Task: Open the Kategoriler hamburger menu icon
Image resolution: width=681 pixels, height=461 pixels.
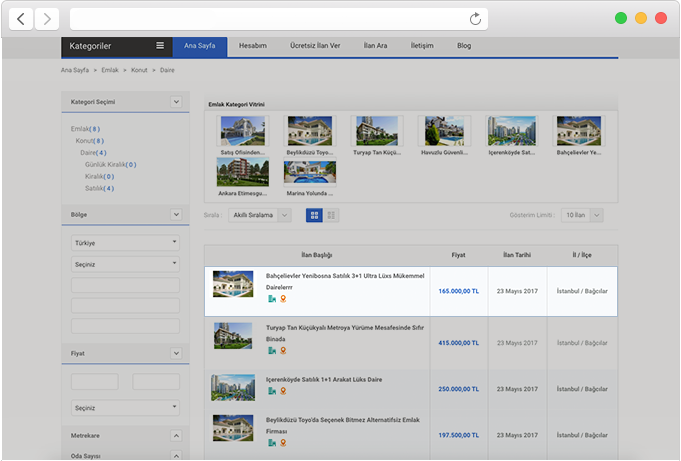Action: coord(160,46)
